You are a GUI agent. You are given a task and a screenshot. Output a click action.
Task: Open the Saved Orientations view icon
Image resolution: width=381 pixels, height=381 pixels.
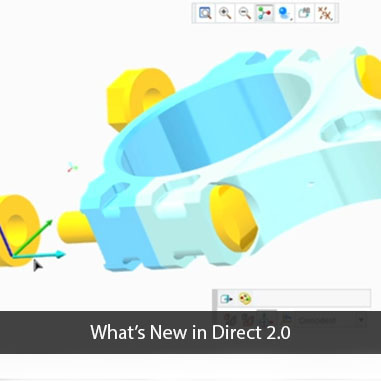(304, 13)
